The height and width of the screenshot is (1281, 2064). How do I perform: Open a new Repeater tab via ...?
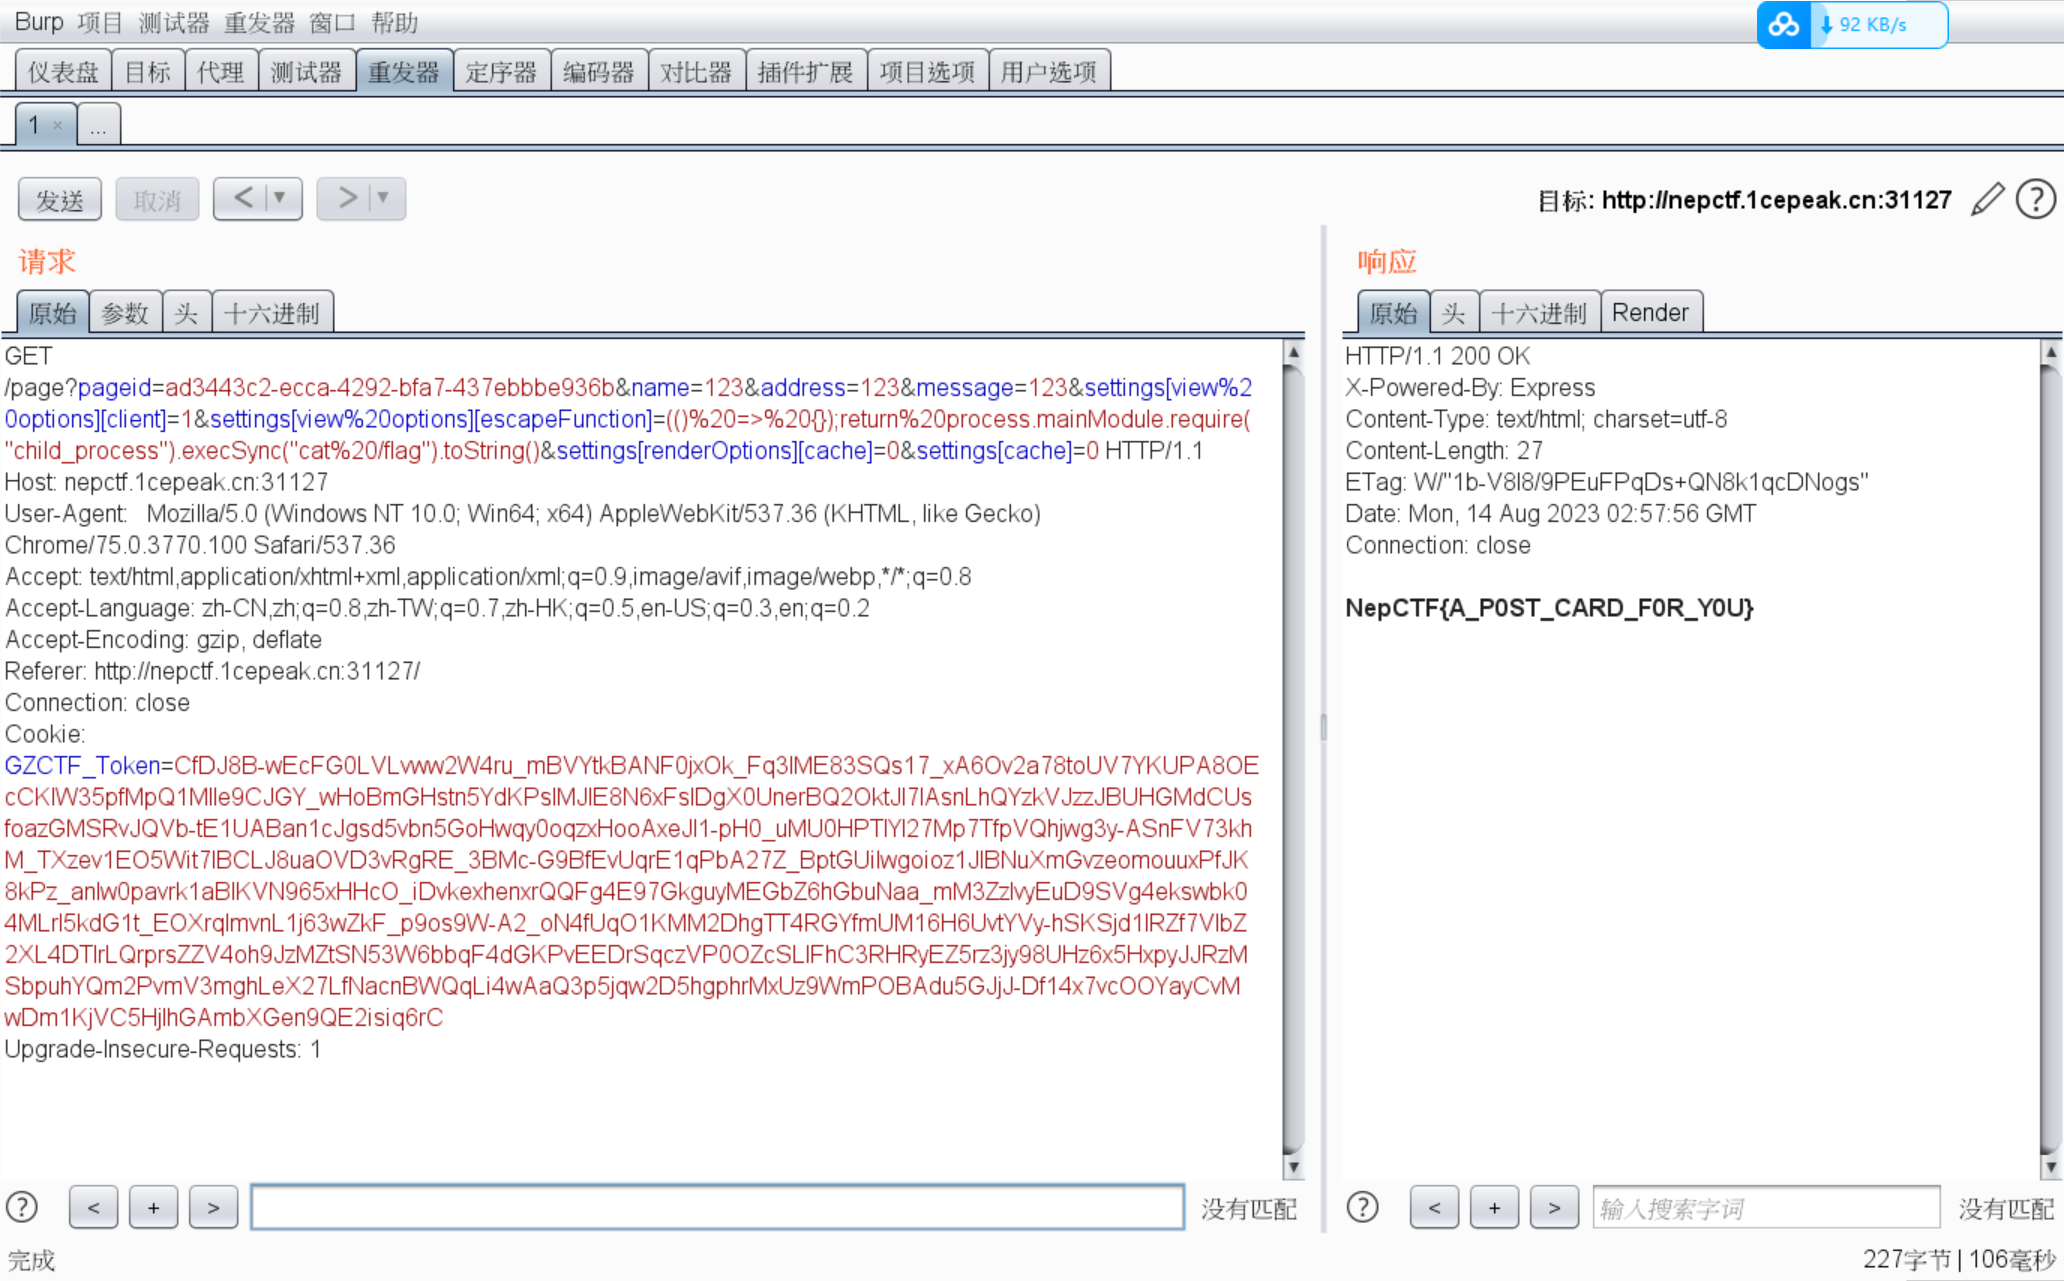pos(98,126)
